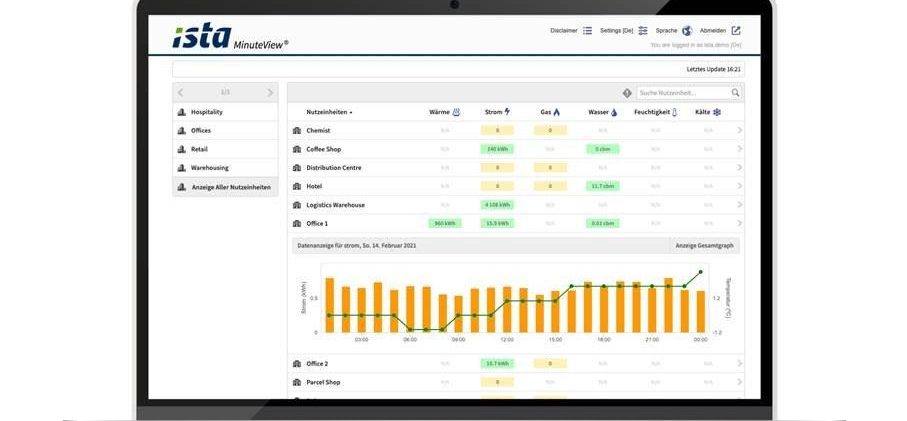Open Settings sliders icon in header
The image size is (907, 421).
(643, 31)
